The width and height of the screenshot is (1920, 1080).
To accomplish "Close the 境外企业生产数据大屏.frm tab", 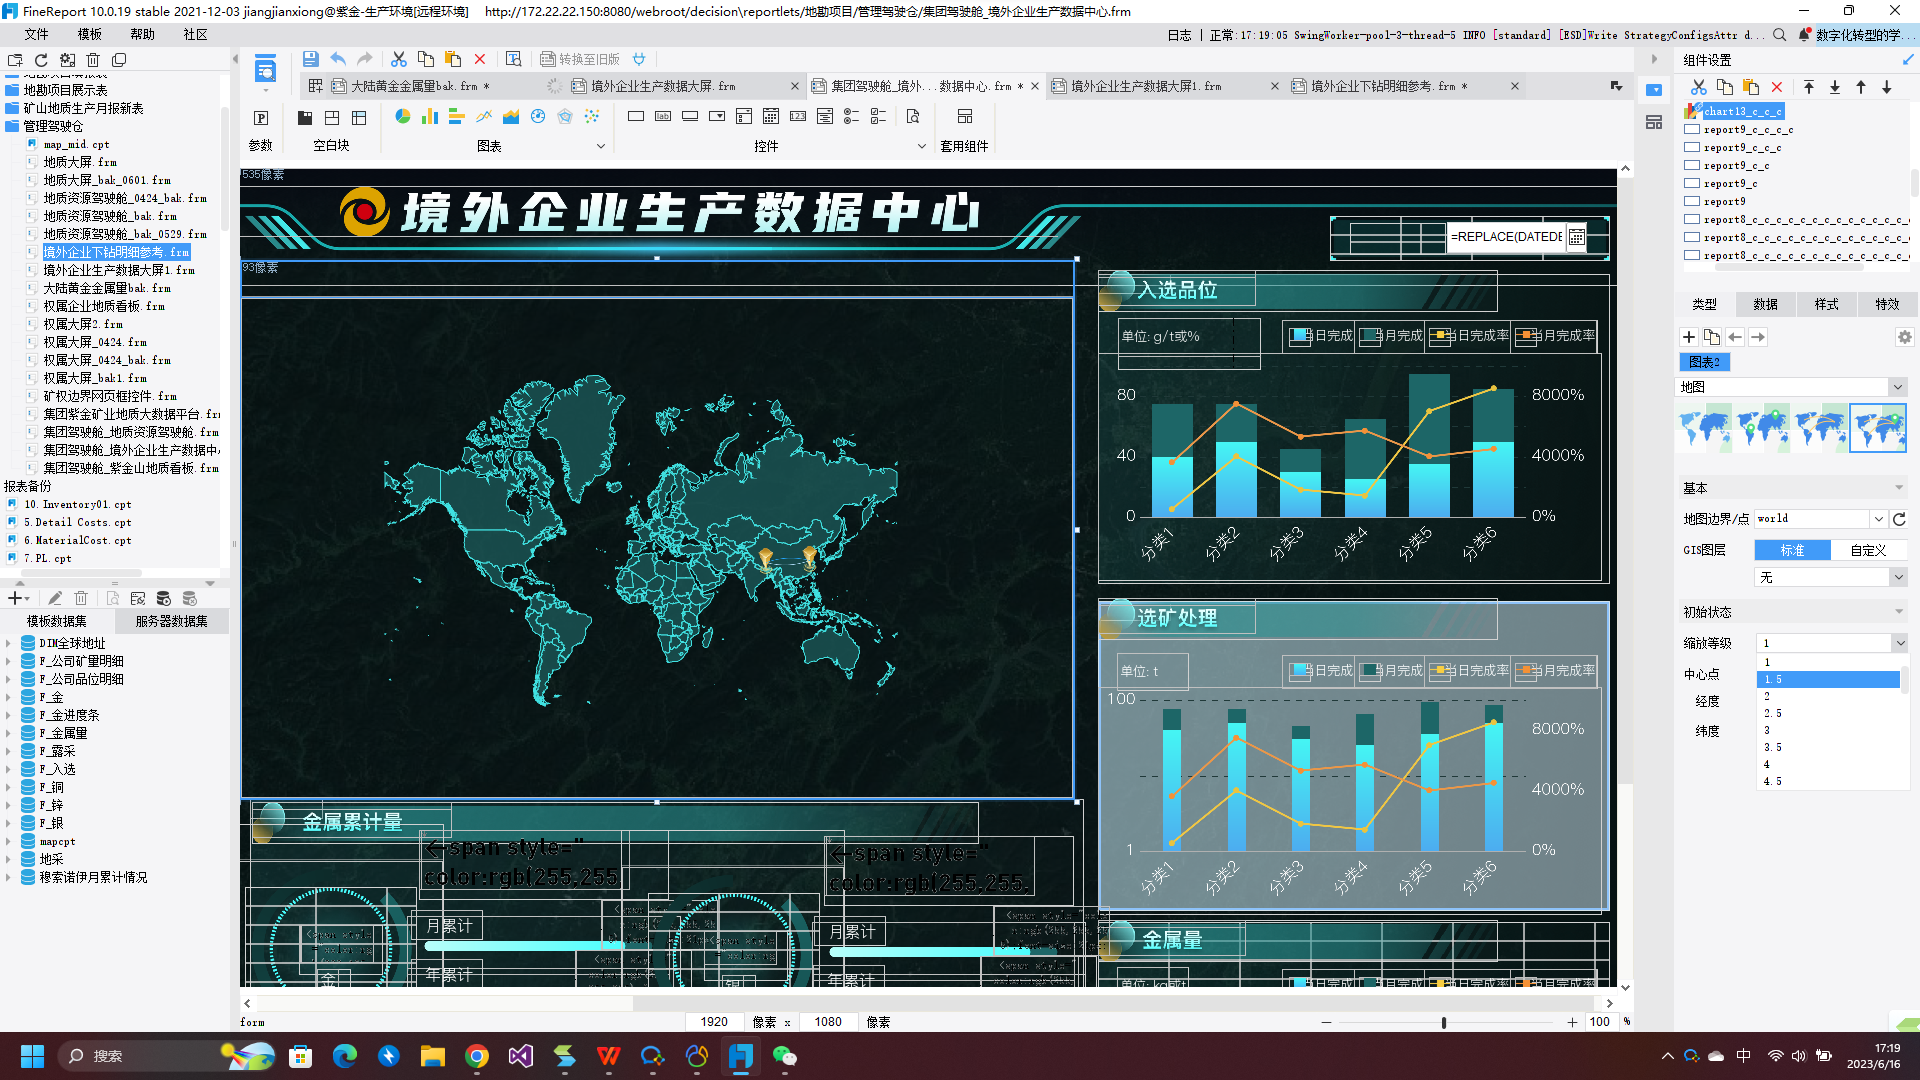I will pyautogui.click(x=795, y=86).
